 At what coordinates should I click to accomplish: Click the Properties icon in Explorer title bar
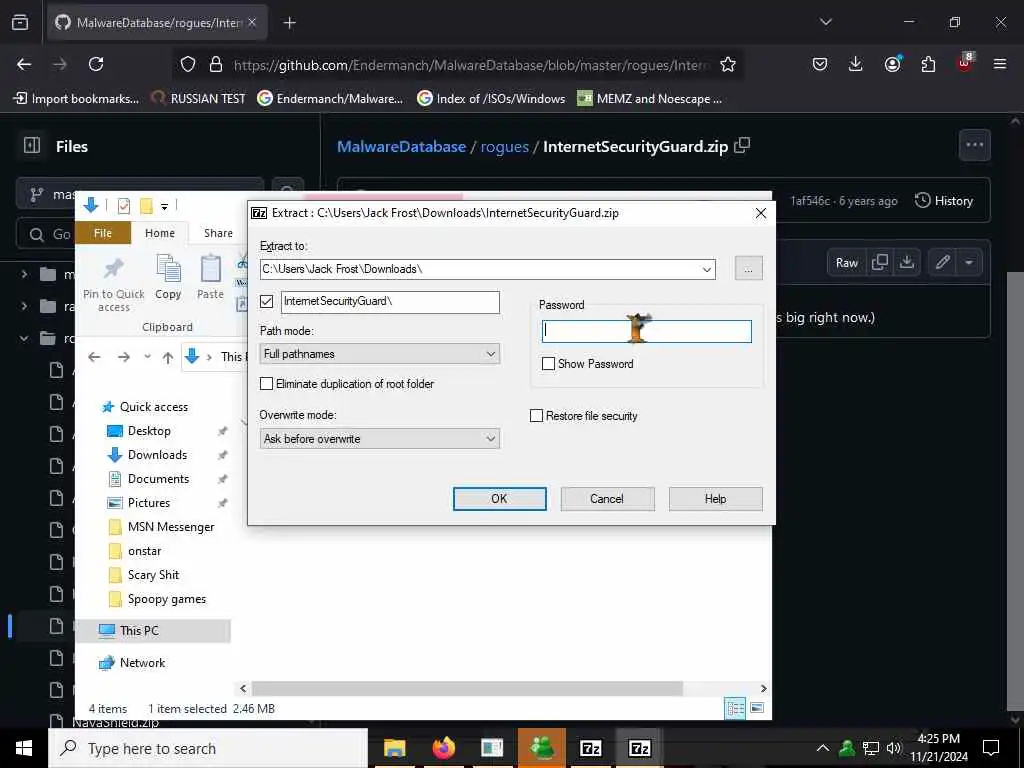click(x=123, y=206)
